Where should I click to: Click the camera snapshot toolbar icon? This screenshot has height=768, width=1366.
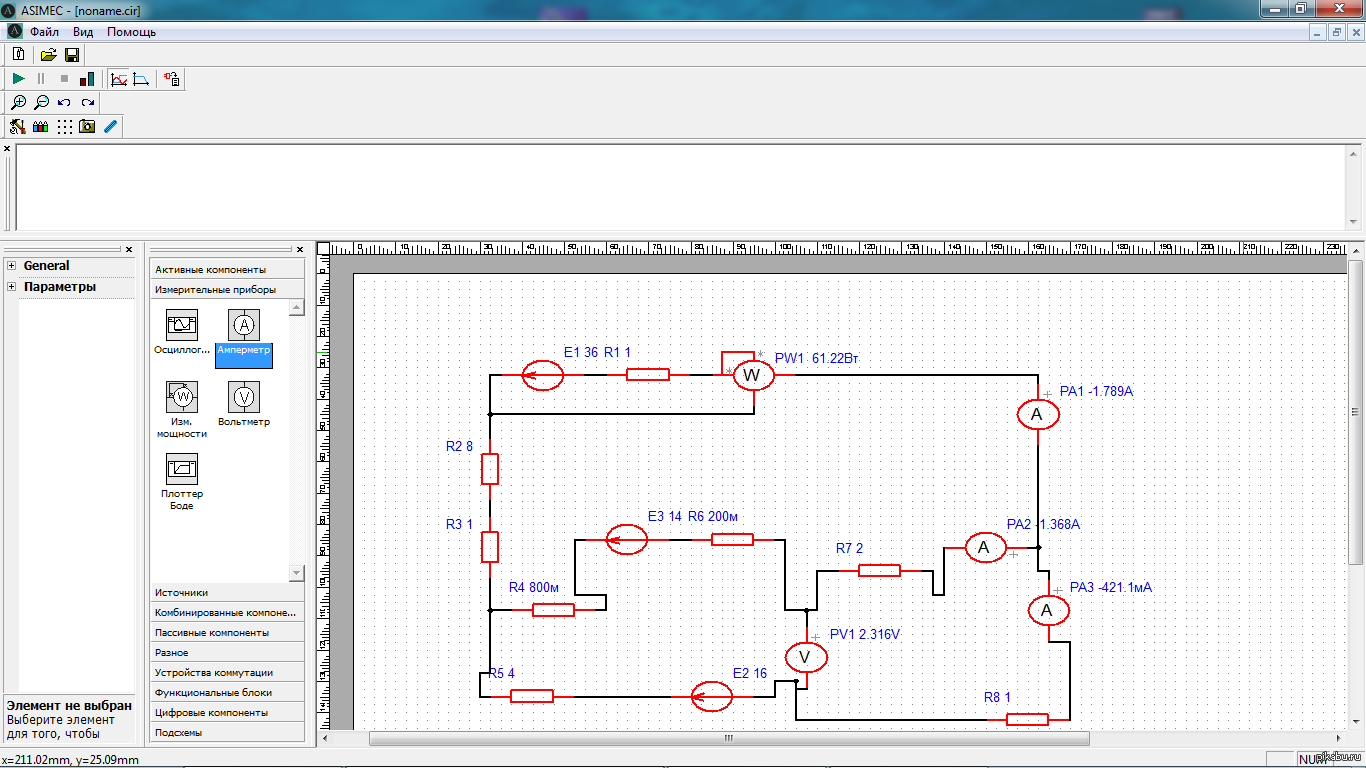pos(87,126)
